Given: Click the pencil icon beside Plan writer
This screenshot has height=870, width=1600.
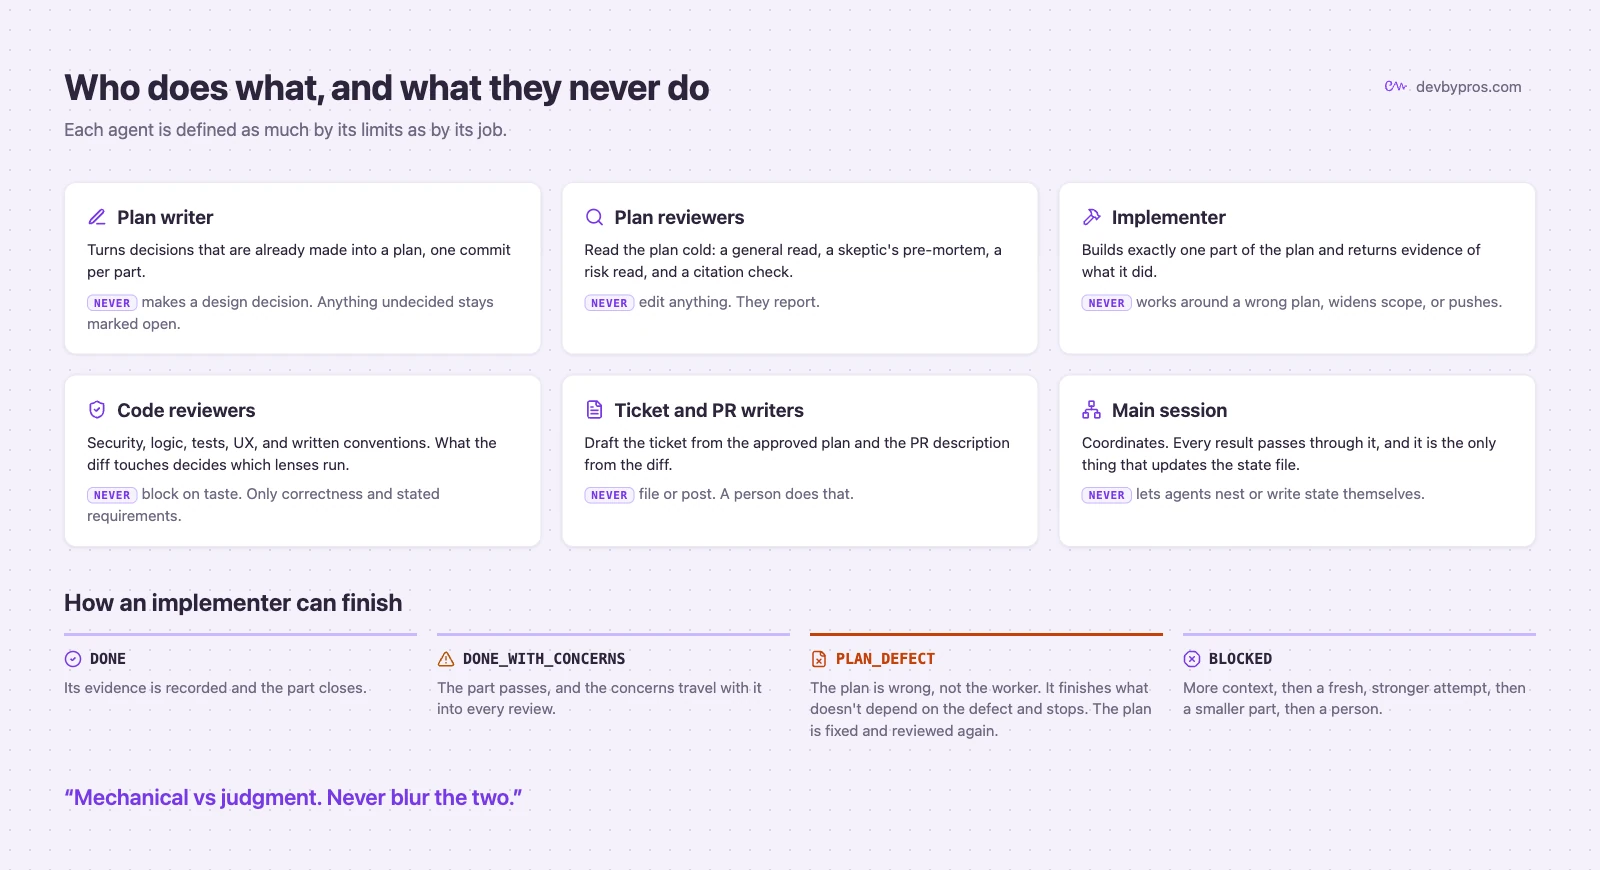Looking at the screenshot, I should [x=97, y=217].
